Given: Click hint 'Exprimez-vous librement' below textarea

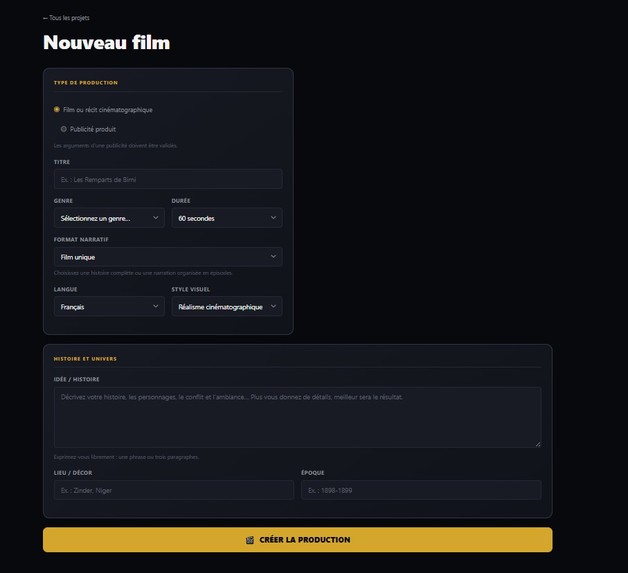Looking at the screenshot, I should click(126, 457).
